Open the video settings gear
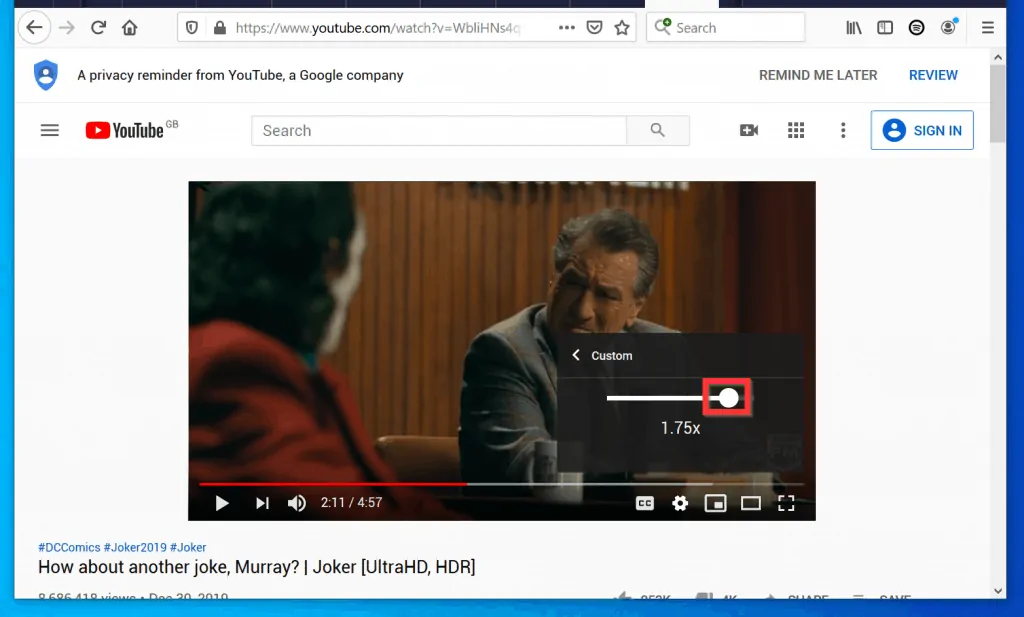 click(x=680, y=503)
